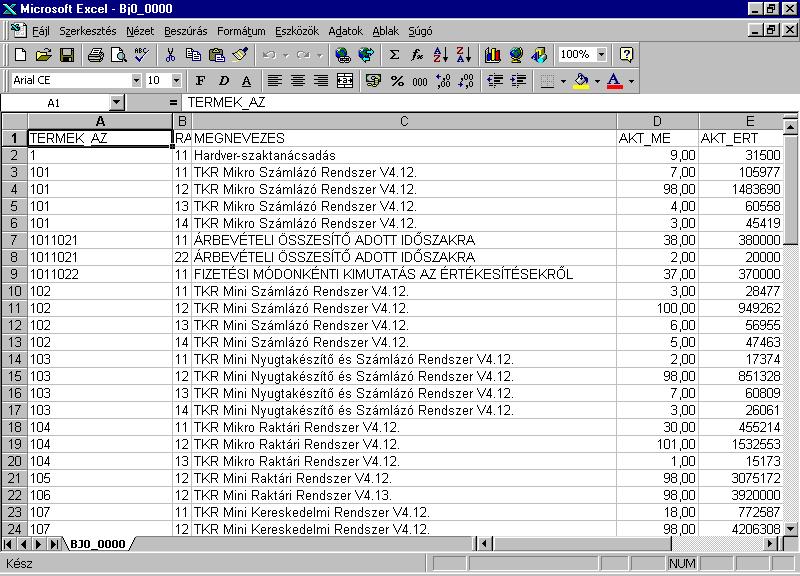Image resolution: width=800 pixels, height=576 pixels.
Task: Toggle align right
Action: (321, 81)
